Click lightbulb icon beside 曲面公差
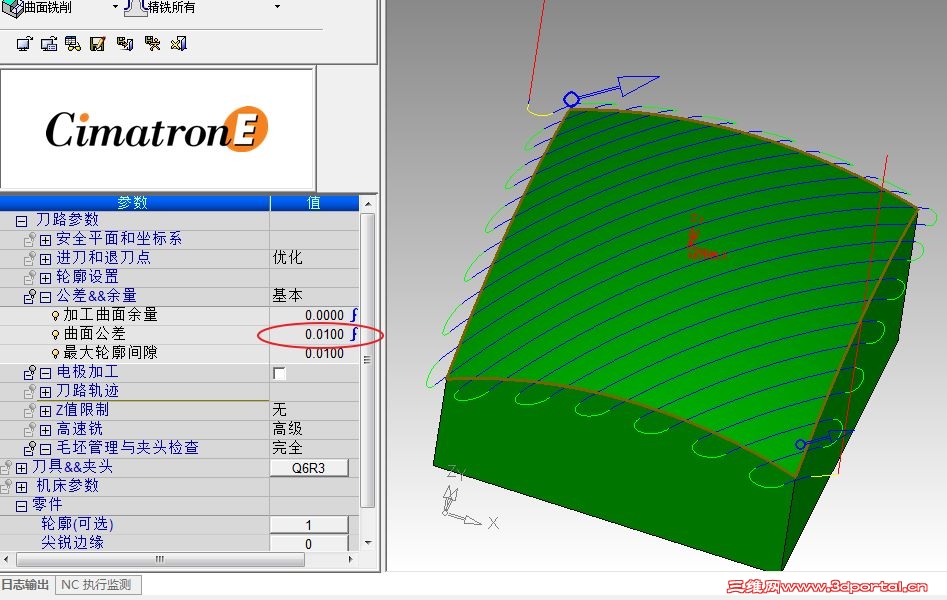 55,334
